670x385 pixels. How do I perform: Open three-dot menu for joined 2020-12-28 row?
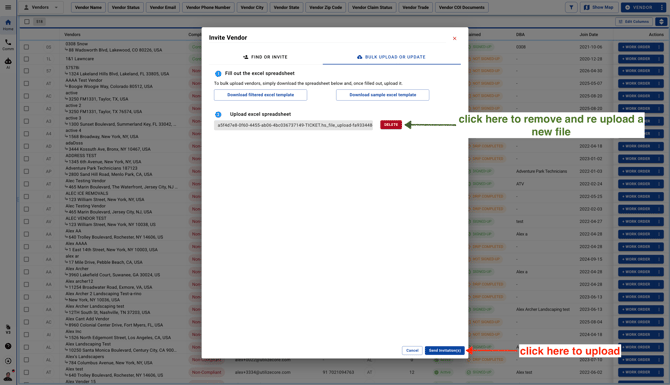pos(659,59)
